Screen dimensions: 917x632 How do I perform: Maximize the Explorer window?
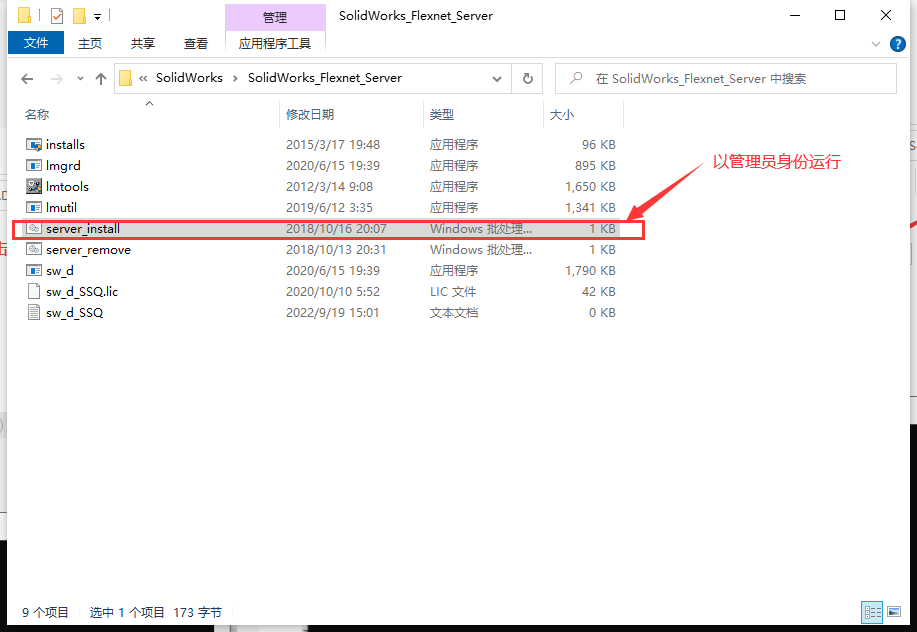[x=840, y=15]
